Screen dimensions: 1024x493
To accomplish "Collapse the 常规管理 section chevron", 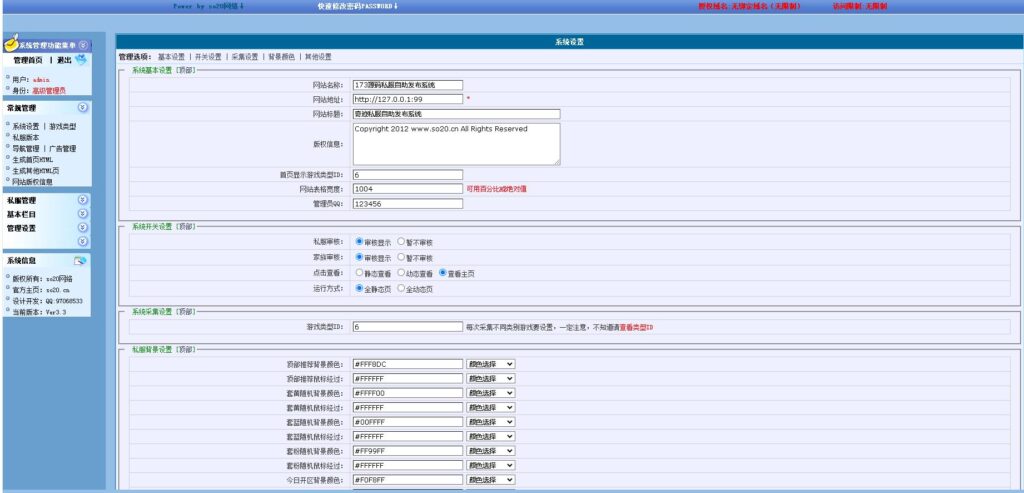I will click(83, 107).
